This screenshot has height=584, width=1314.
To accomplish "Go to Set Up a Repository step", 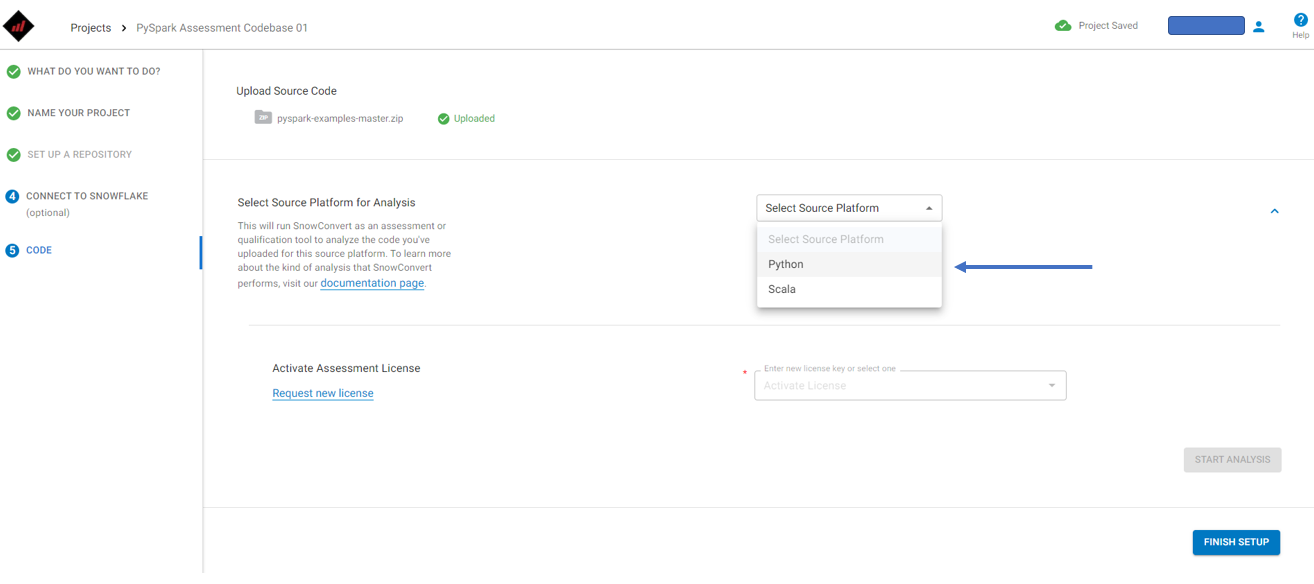I will pos(80,155).
